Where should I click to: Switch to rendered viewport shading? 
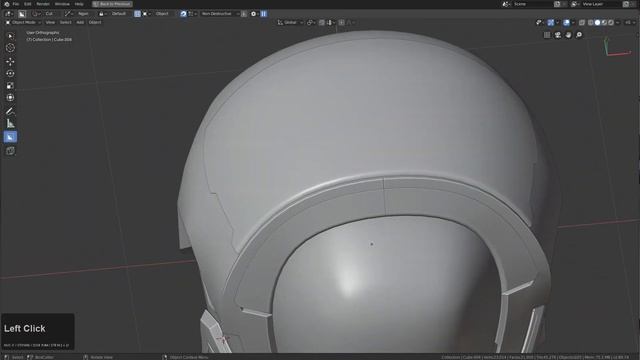[611, 22]
